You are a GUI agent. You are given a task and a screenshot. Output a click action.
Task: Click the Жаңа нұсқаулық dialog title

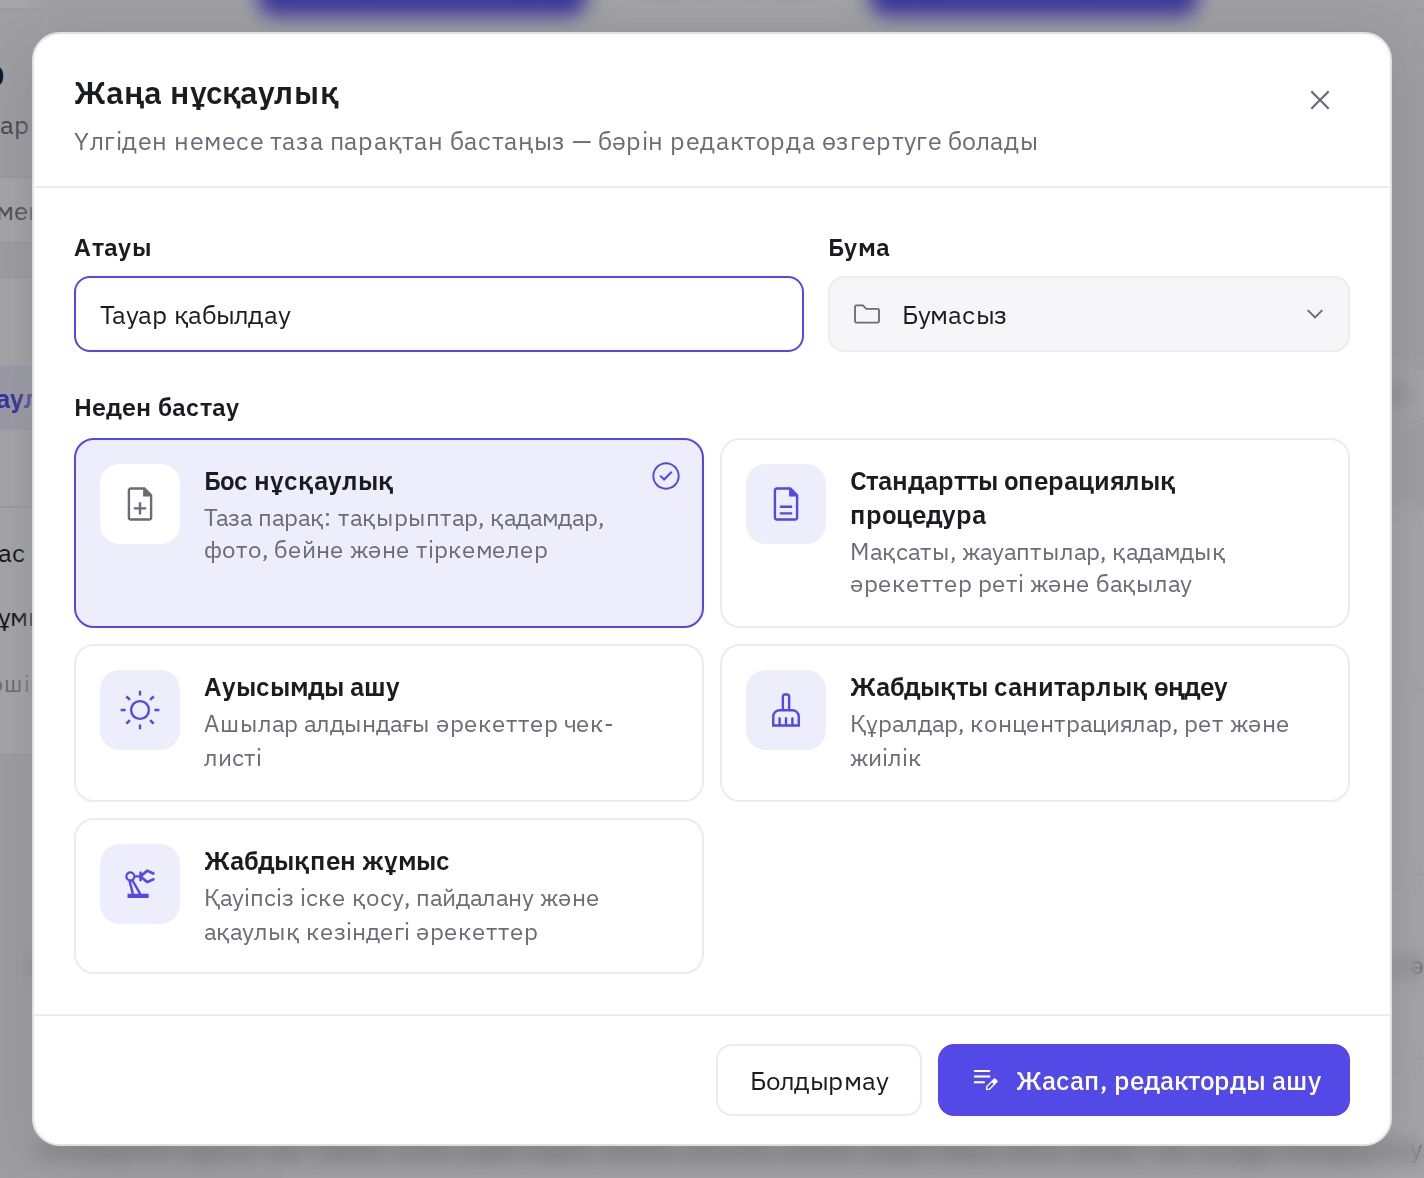[207, 93]
